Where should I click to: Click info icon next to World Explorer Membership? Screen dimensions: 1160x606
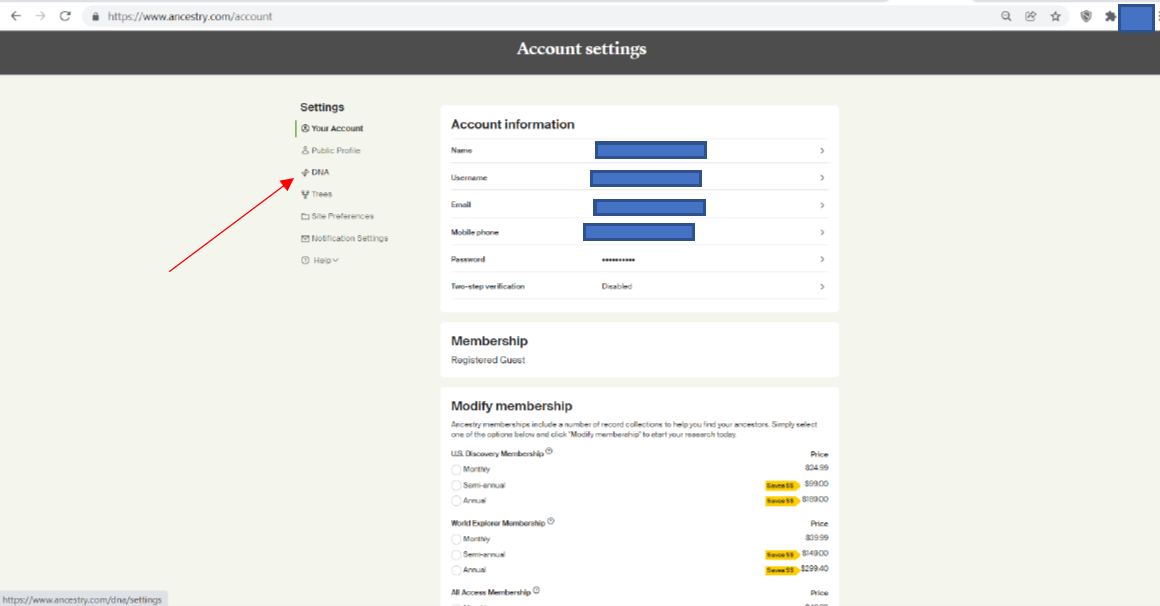550,521
